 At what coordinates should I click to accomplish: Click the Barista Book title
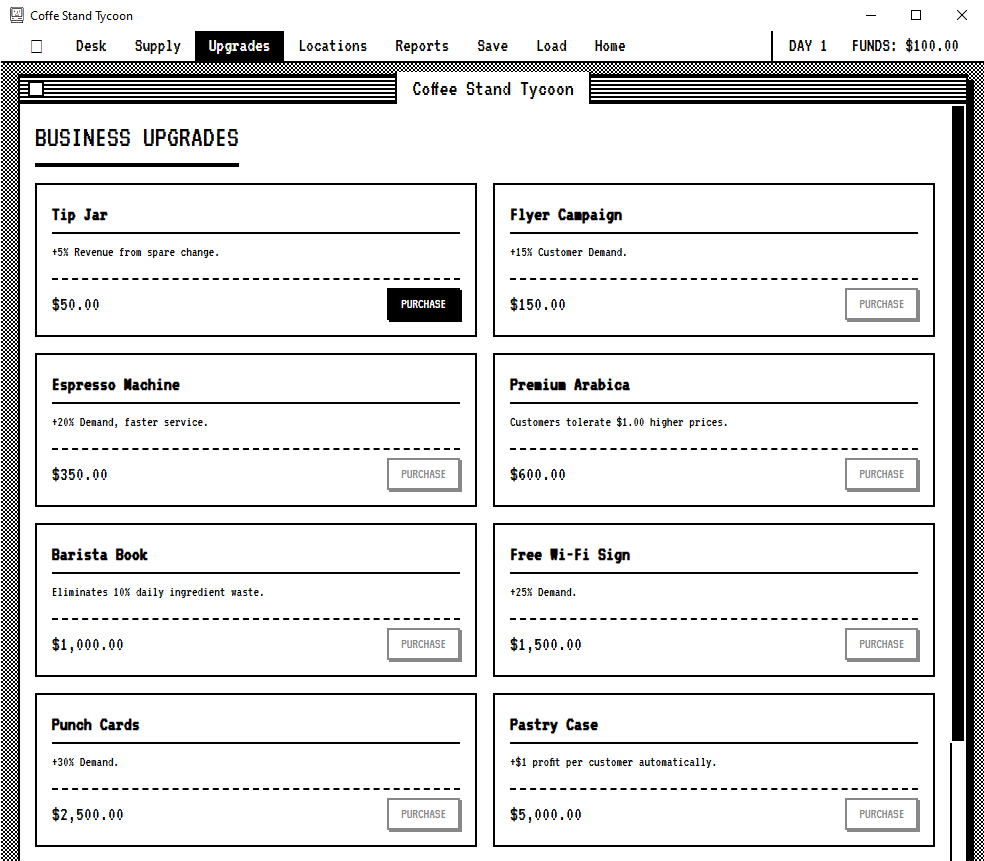[100, 555]
